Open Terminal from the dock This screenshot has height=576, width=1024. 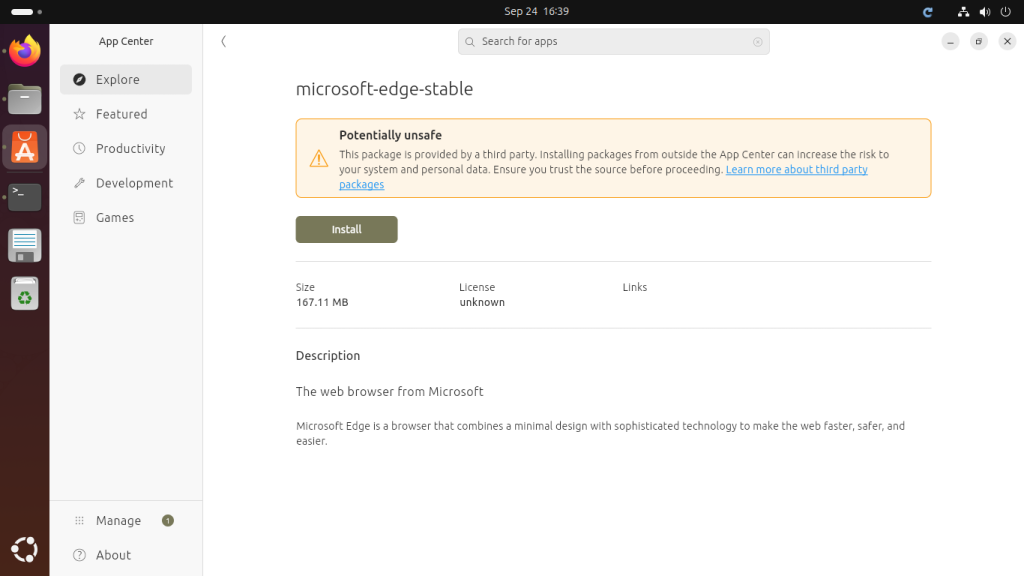(x=25, y=196)
